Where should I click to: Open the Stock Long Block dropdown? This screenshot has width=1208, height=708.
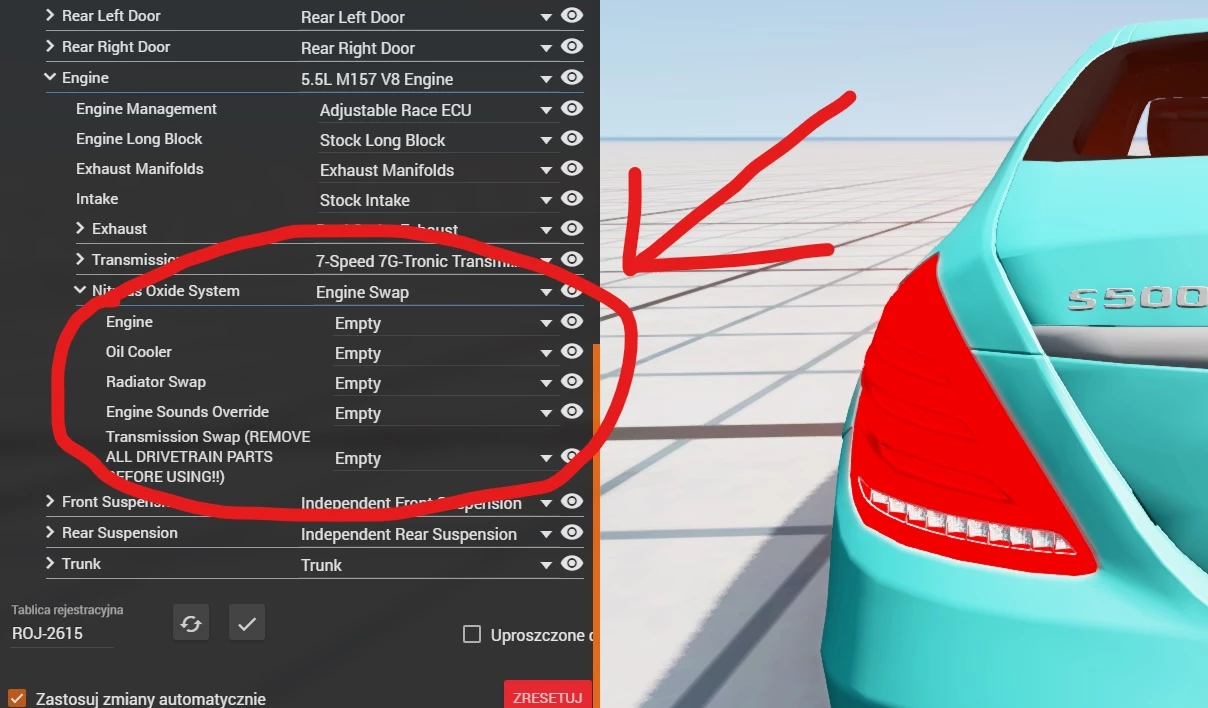pos(545,138)
